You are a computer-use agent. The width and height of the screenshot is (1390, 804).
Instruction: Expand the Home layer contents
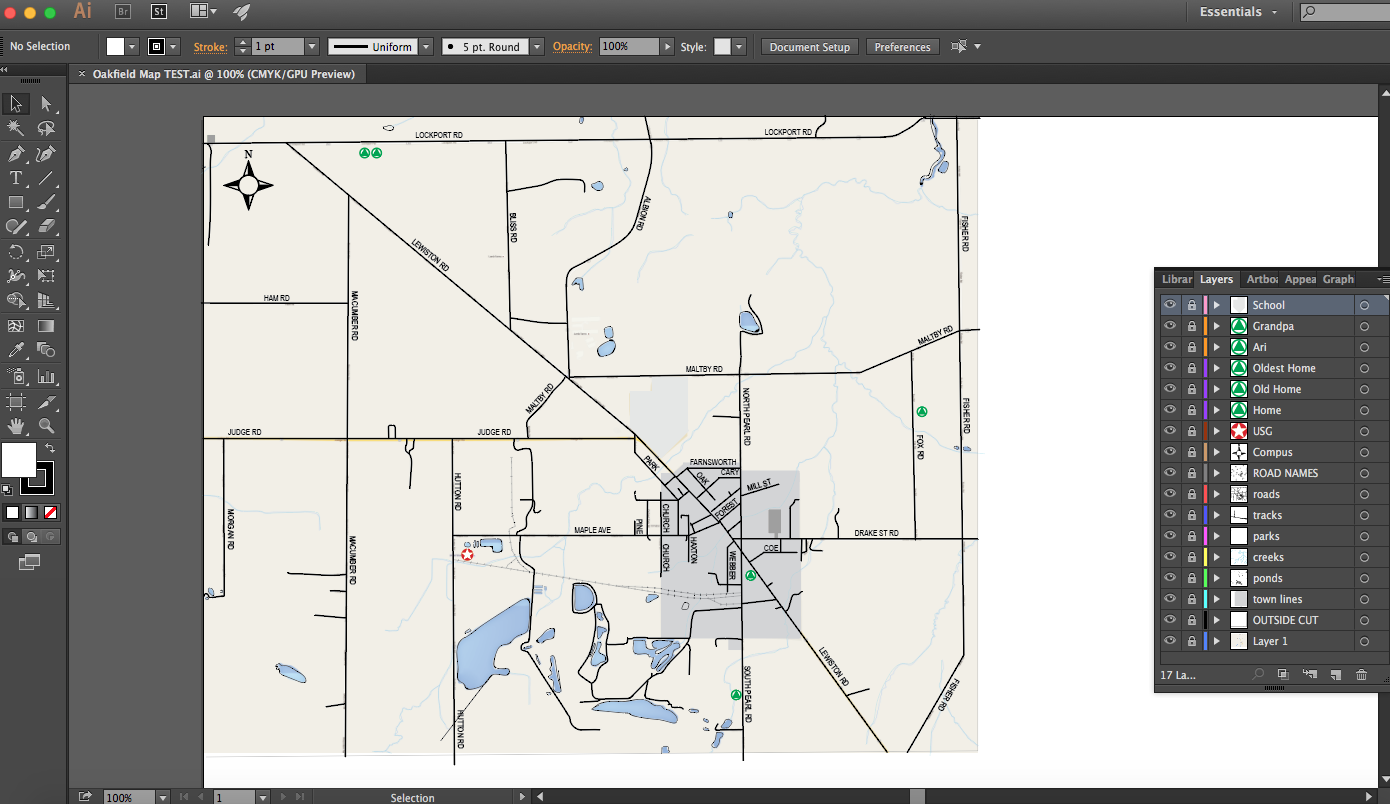coord(1217,410)
